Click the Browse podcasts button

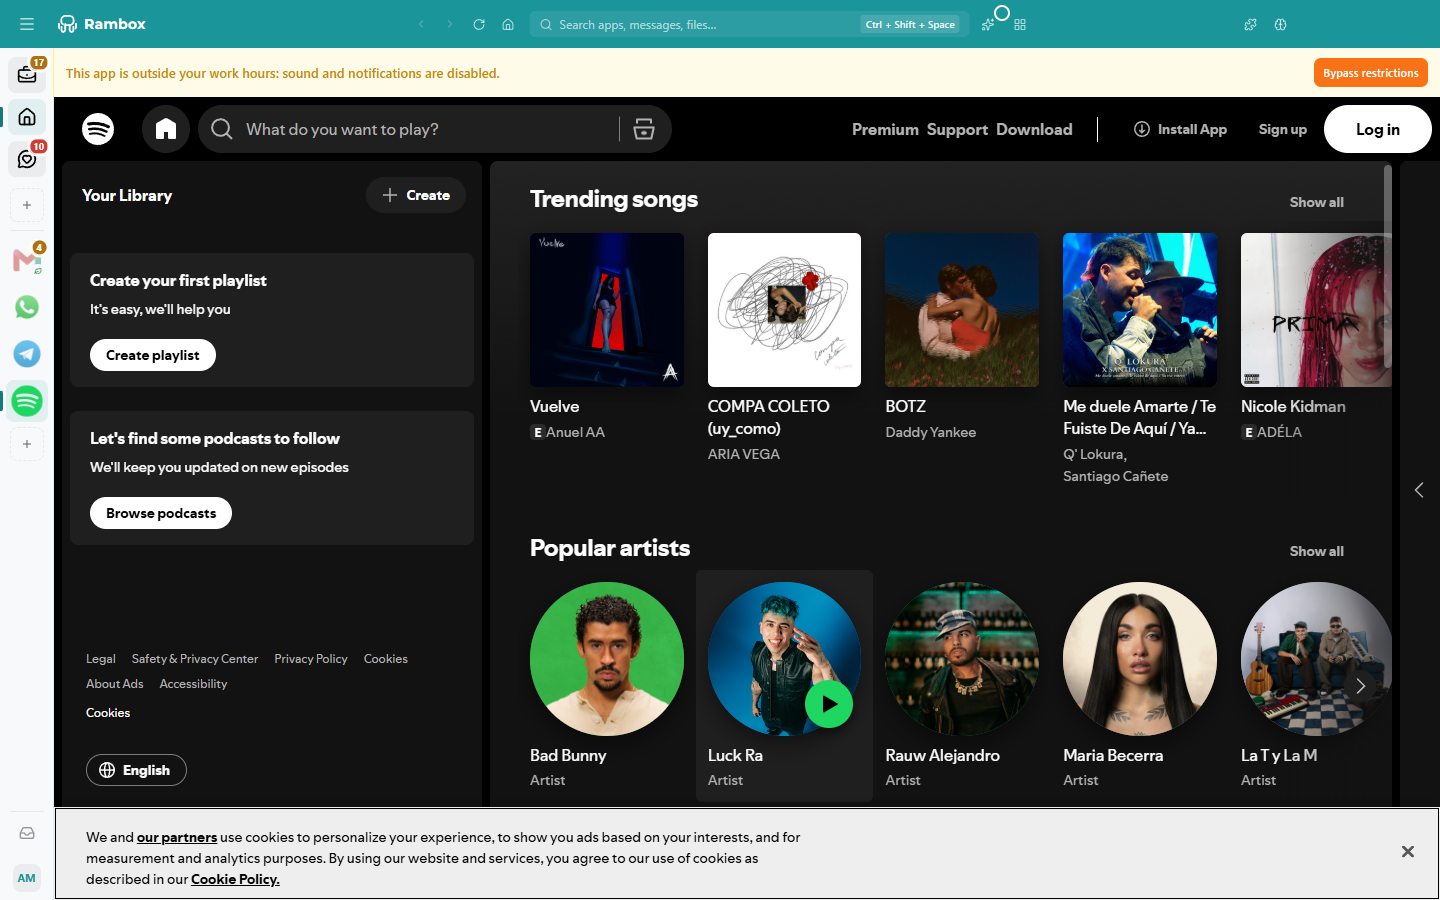[x=161, y=513]
